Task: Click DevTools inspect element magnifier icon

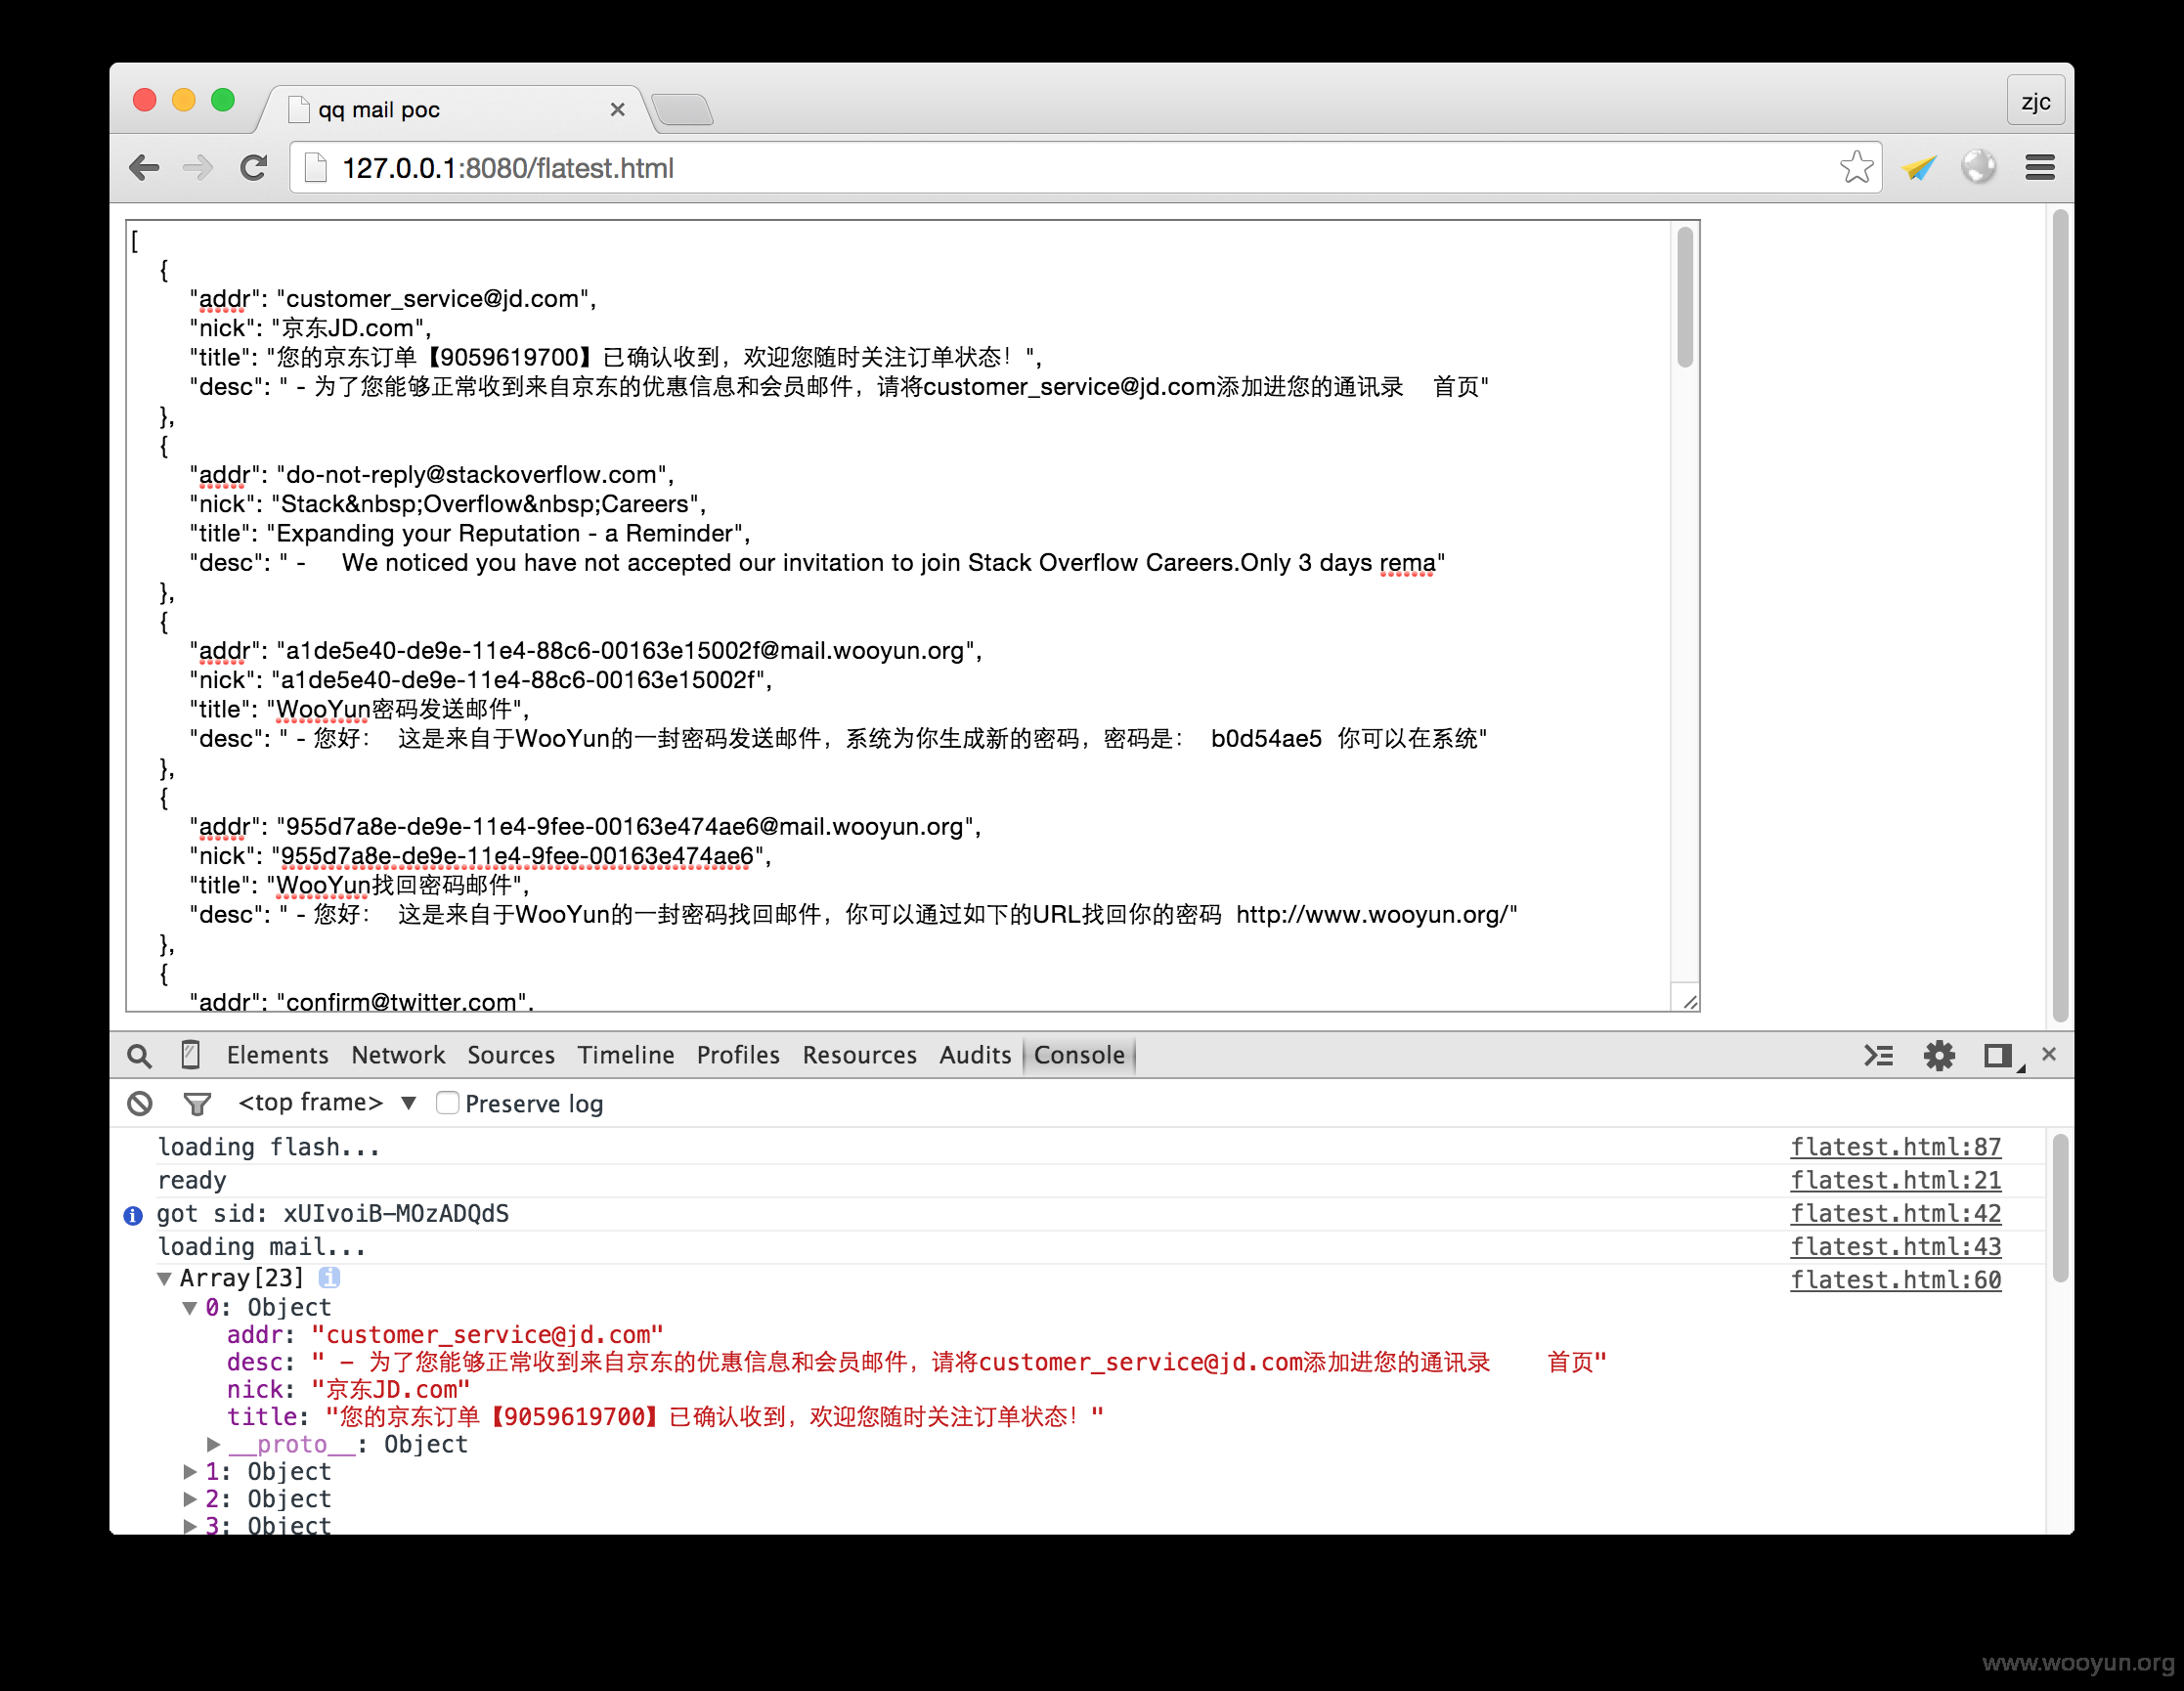Action: coord(139,1056)
